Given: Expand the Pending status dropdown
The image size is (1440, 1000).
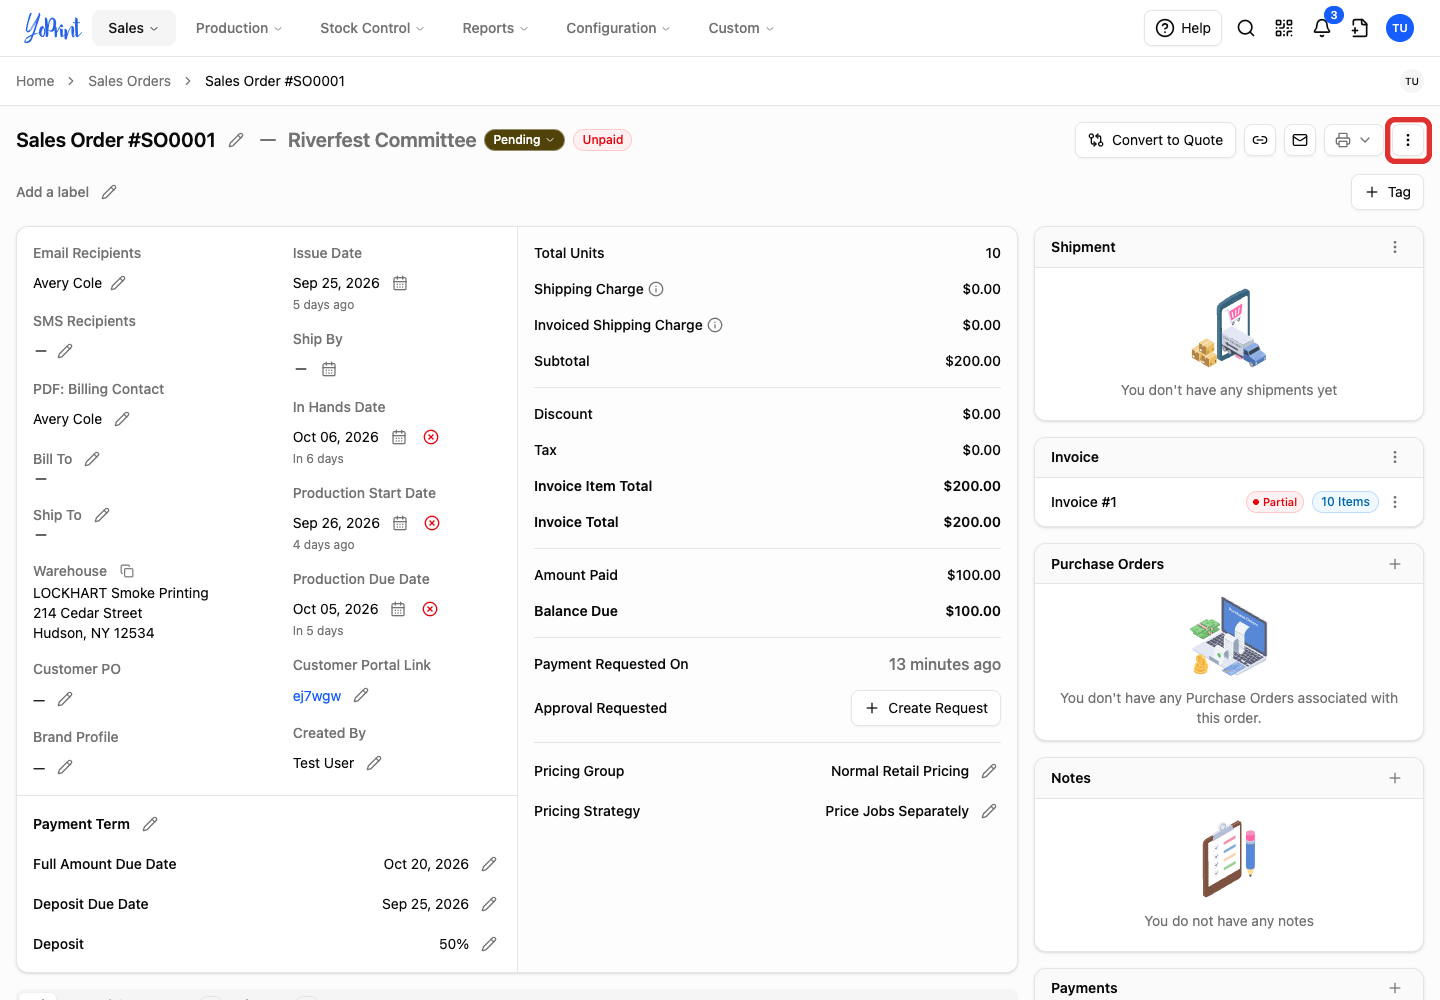Looking at the screenshot, I should point(524,140).
